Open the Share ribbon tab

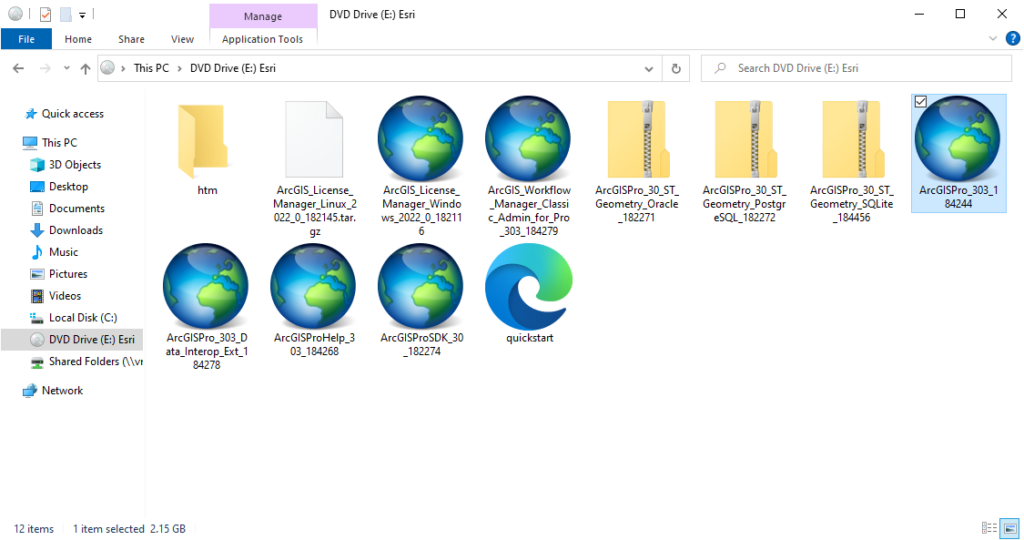[x=131, y=39]
